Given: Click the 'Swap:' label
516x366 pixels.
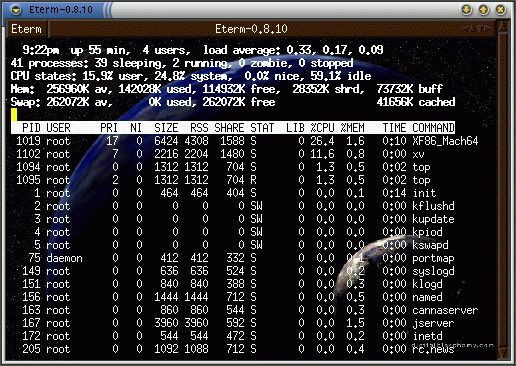Looking at the screenshot, I should pyautogui.click(x=25, y=102).
